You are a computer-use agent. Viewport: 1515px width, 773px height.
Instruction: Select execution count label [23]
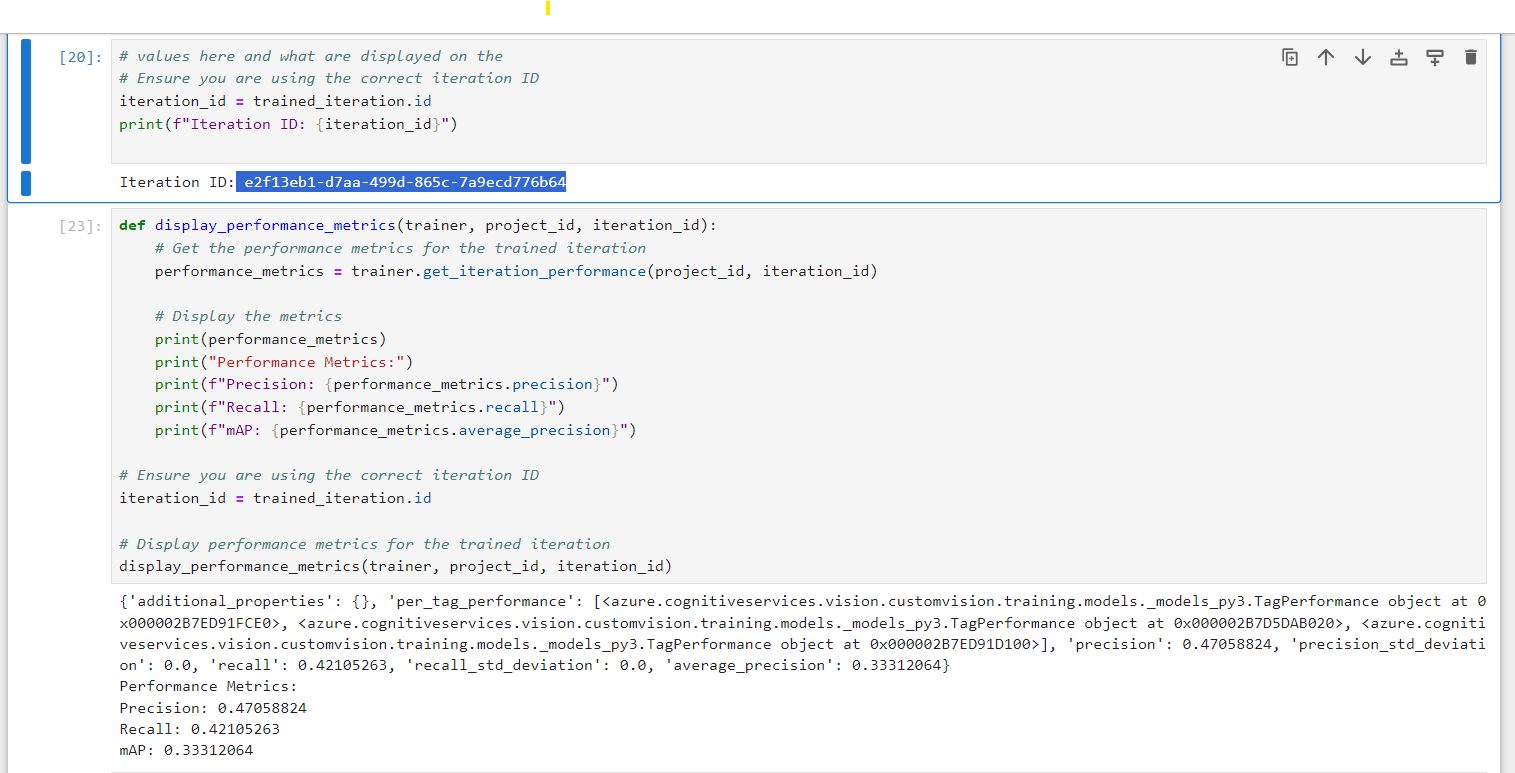click(79, 225)
